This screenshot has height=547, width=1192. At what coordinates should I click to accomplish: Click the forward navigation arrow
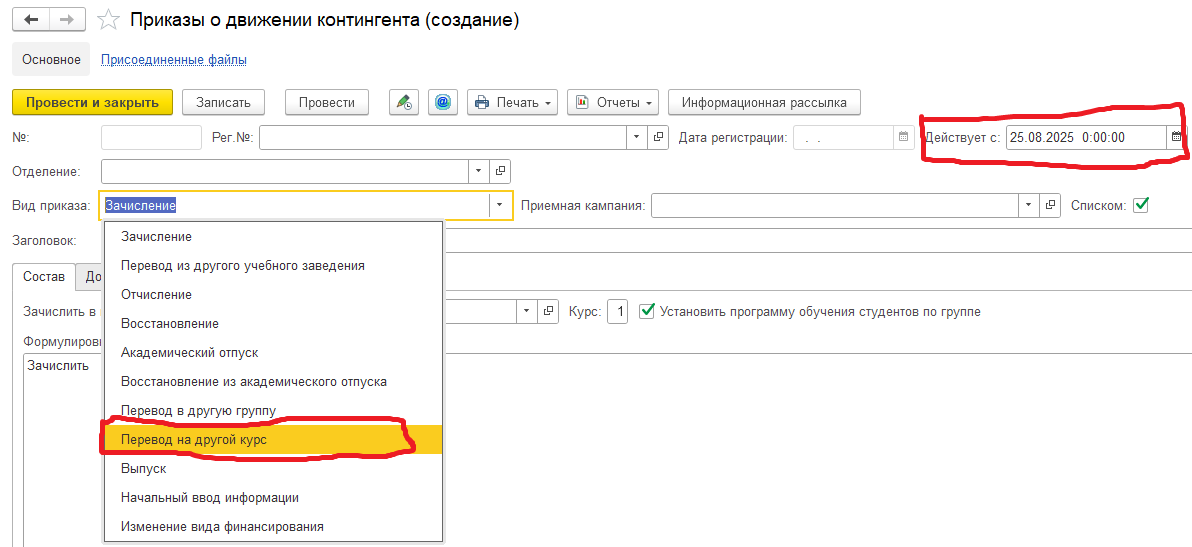point(68,20)
